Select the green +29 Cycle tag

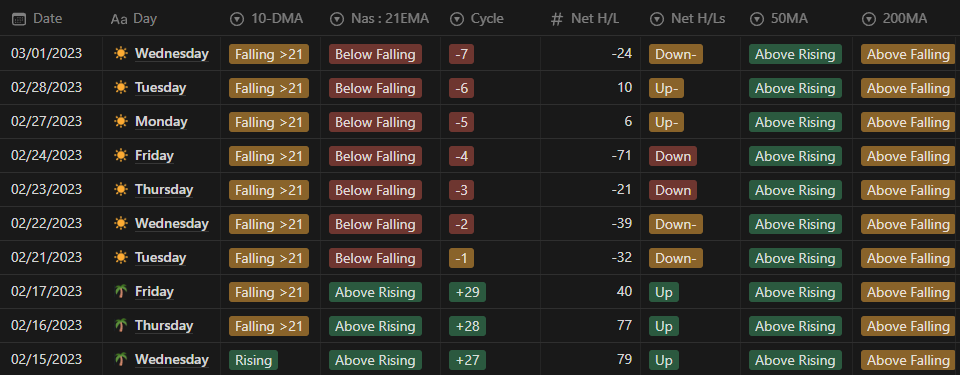467,292
